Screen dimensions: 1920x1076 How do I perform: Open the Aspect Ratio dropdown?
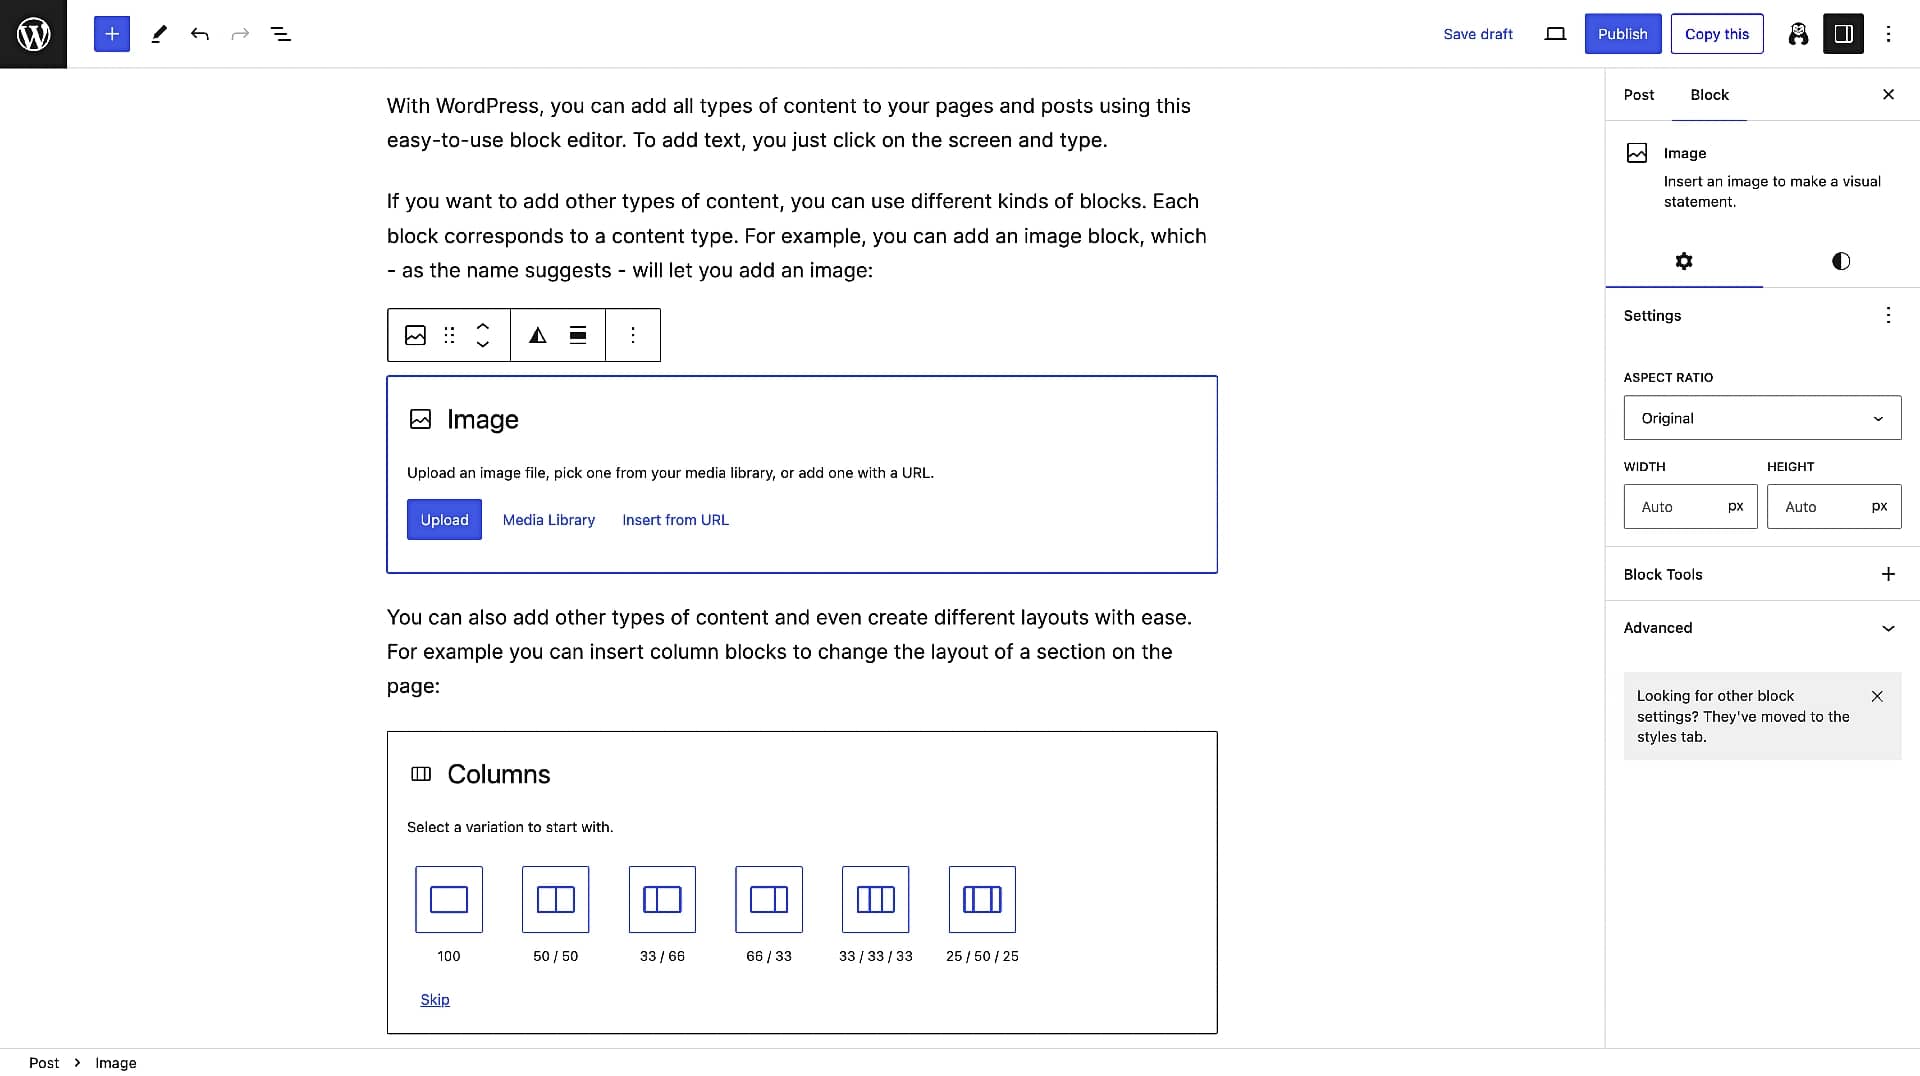1762,418
